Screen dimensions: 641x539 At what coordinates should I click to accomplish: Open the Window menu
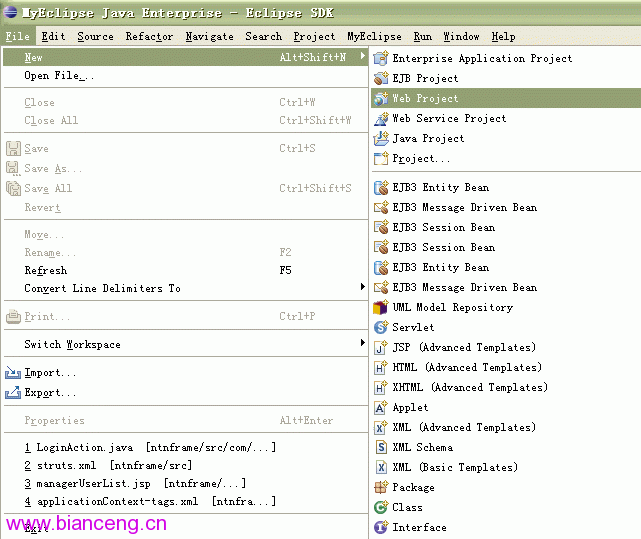(461, 36)
